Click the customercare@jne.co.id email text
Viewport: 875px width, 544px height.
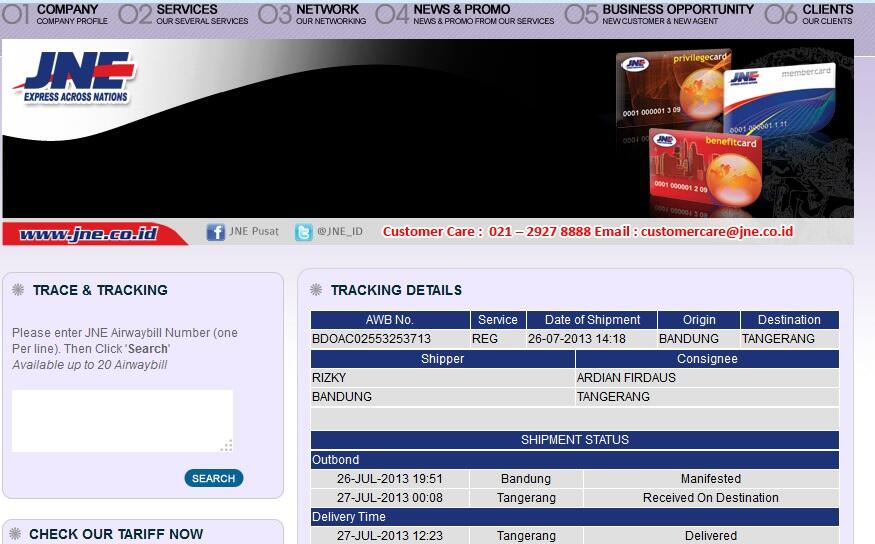(x=717, y=232)
